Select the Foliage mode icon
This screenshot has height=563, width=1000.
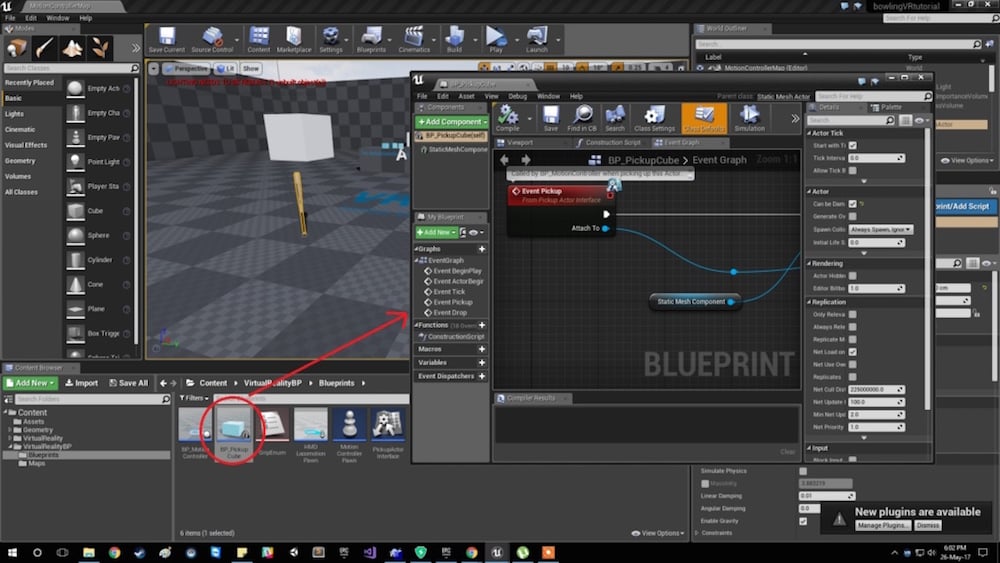click(x=100, y=47)
